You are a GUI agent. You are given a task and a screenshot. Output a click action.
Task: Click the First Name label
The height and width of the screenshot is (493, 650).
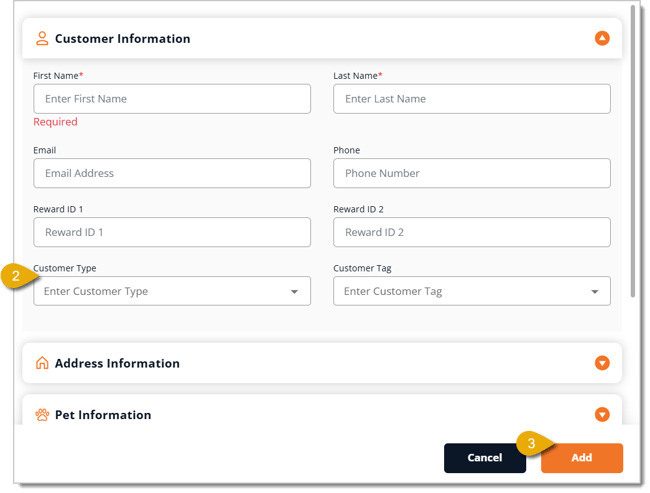(58, 76)
